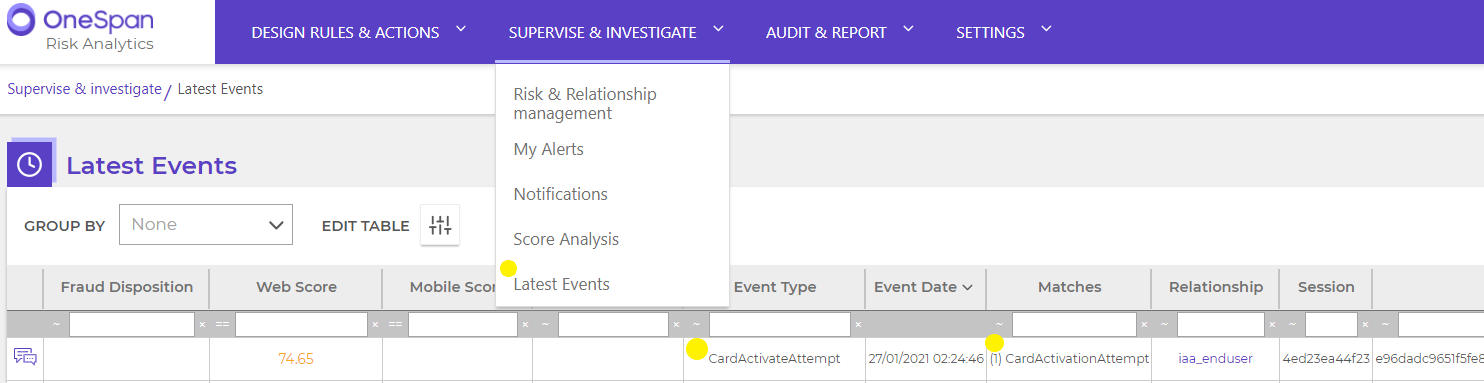This screenshot has width=1484, height=383.
Task: Sort by the Event Date column header
Action: tap(923, 287)
